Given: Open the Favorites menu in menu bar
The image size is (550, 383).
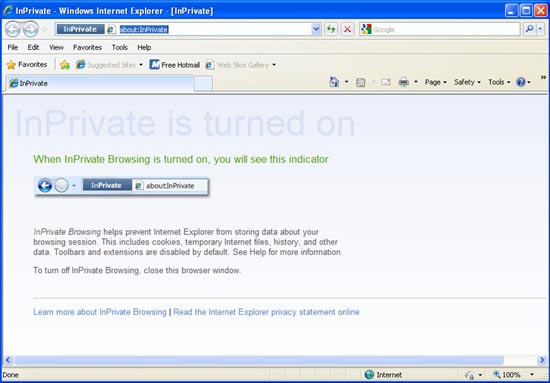Looking at the screenshot, I should pos(87,47).
